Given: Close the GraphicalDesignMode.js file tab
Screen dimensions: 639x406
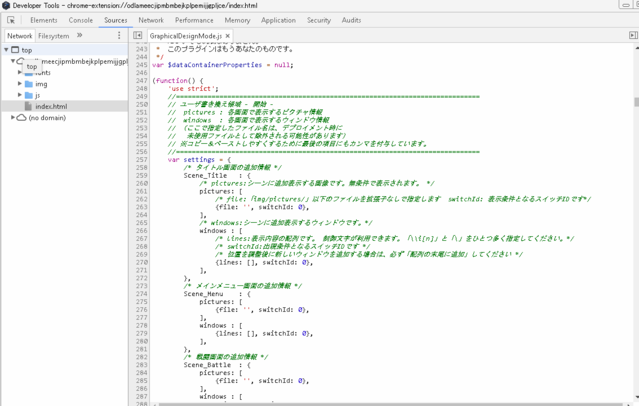Looking at the screenshot, I should pos(228,36).
